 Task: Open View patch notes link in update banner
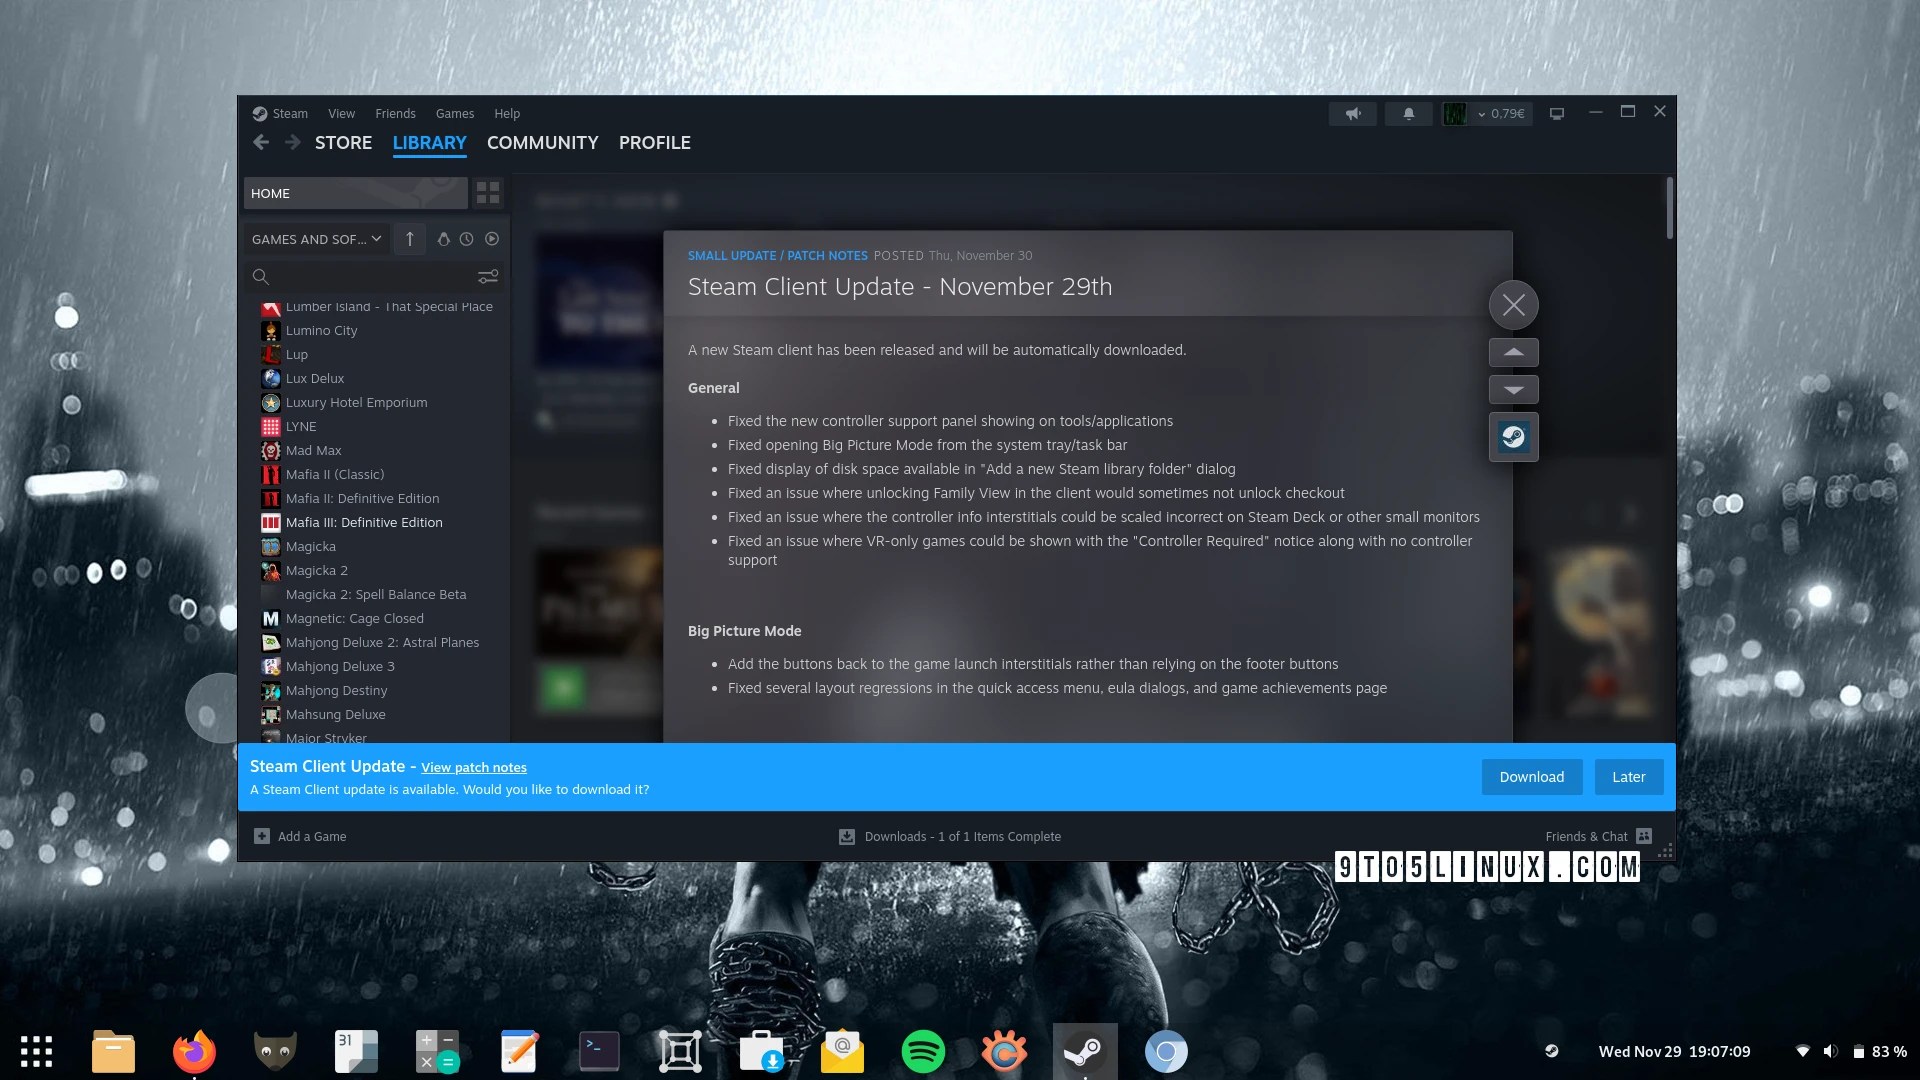[473, 767]
